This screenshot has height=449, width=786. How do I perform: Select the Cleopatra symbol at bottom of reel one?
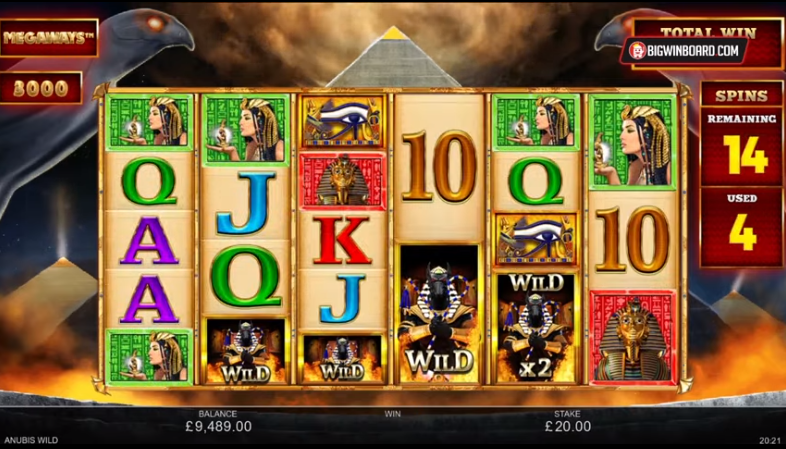coord(149,357)
